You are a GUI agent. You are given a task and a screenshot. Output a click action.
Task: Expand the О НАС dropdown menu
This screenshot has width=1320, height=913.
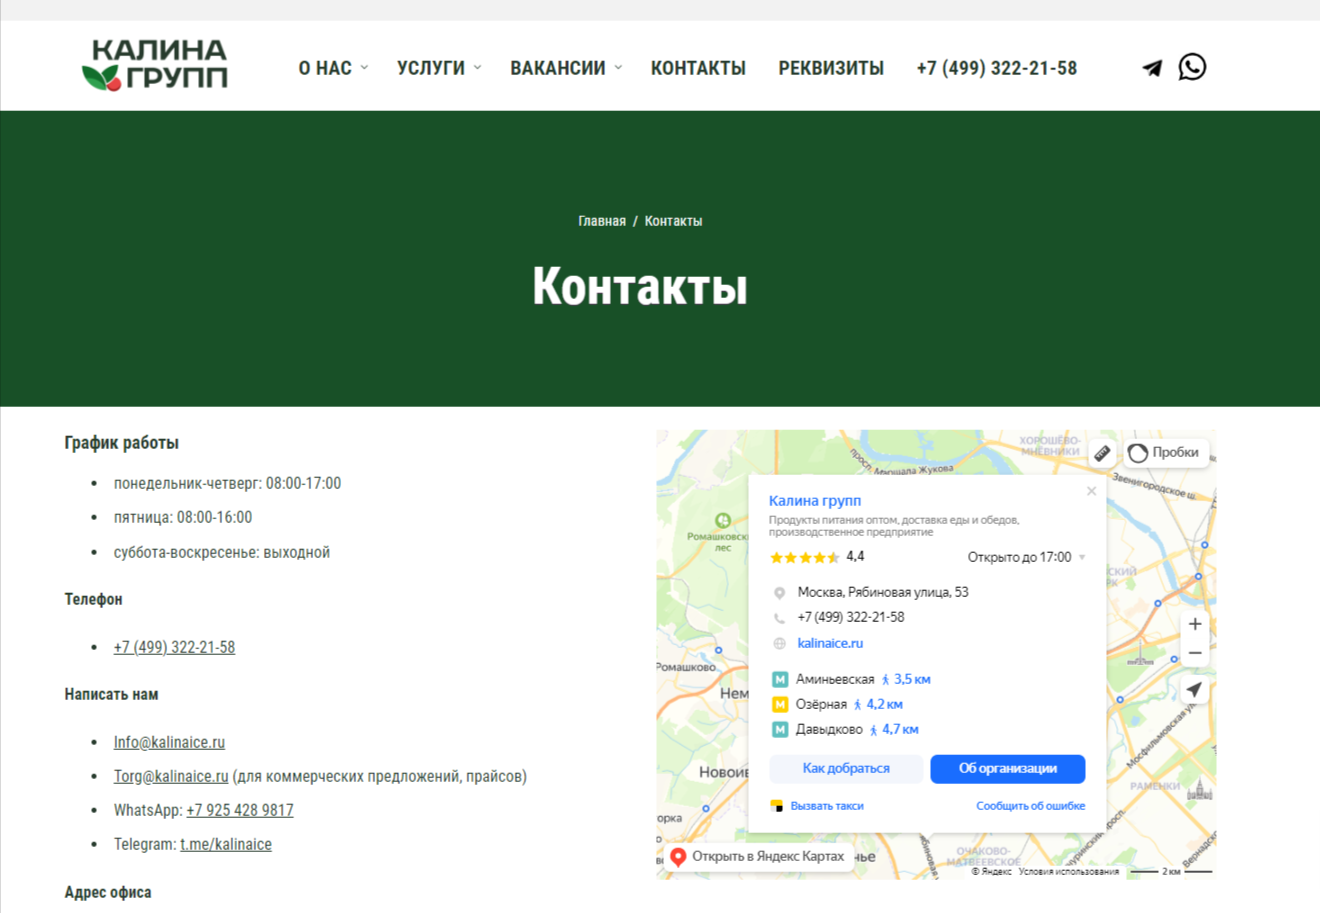333,68
